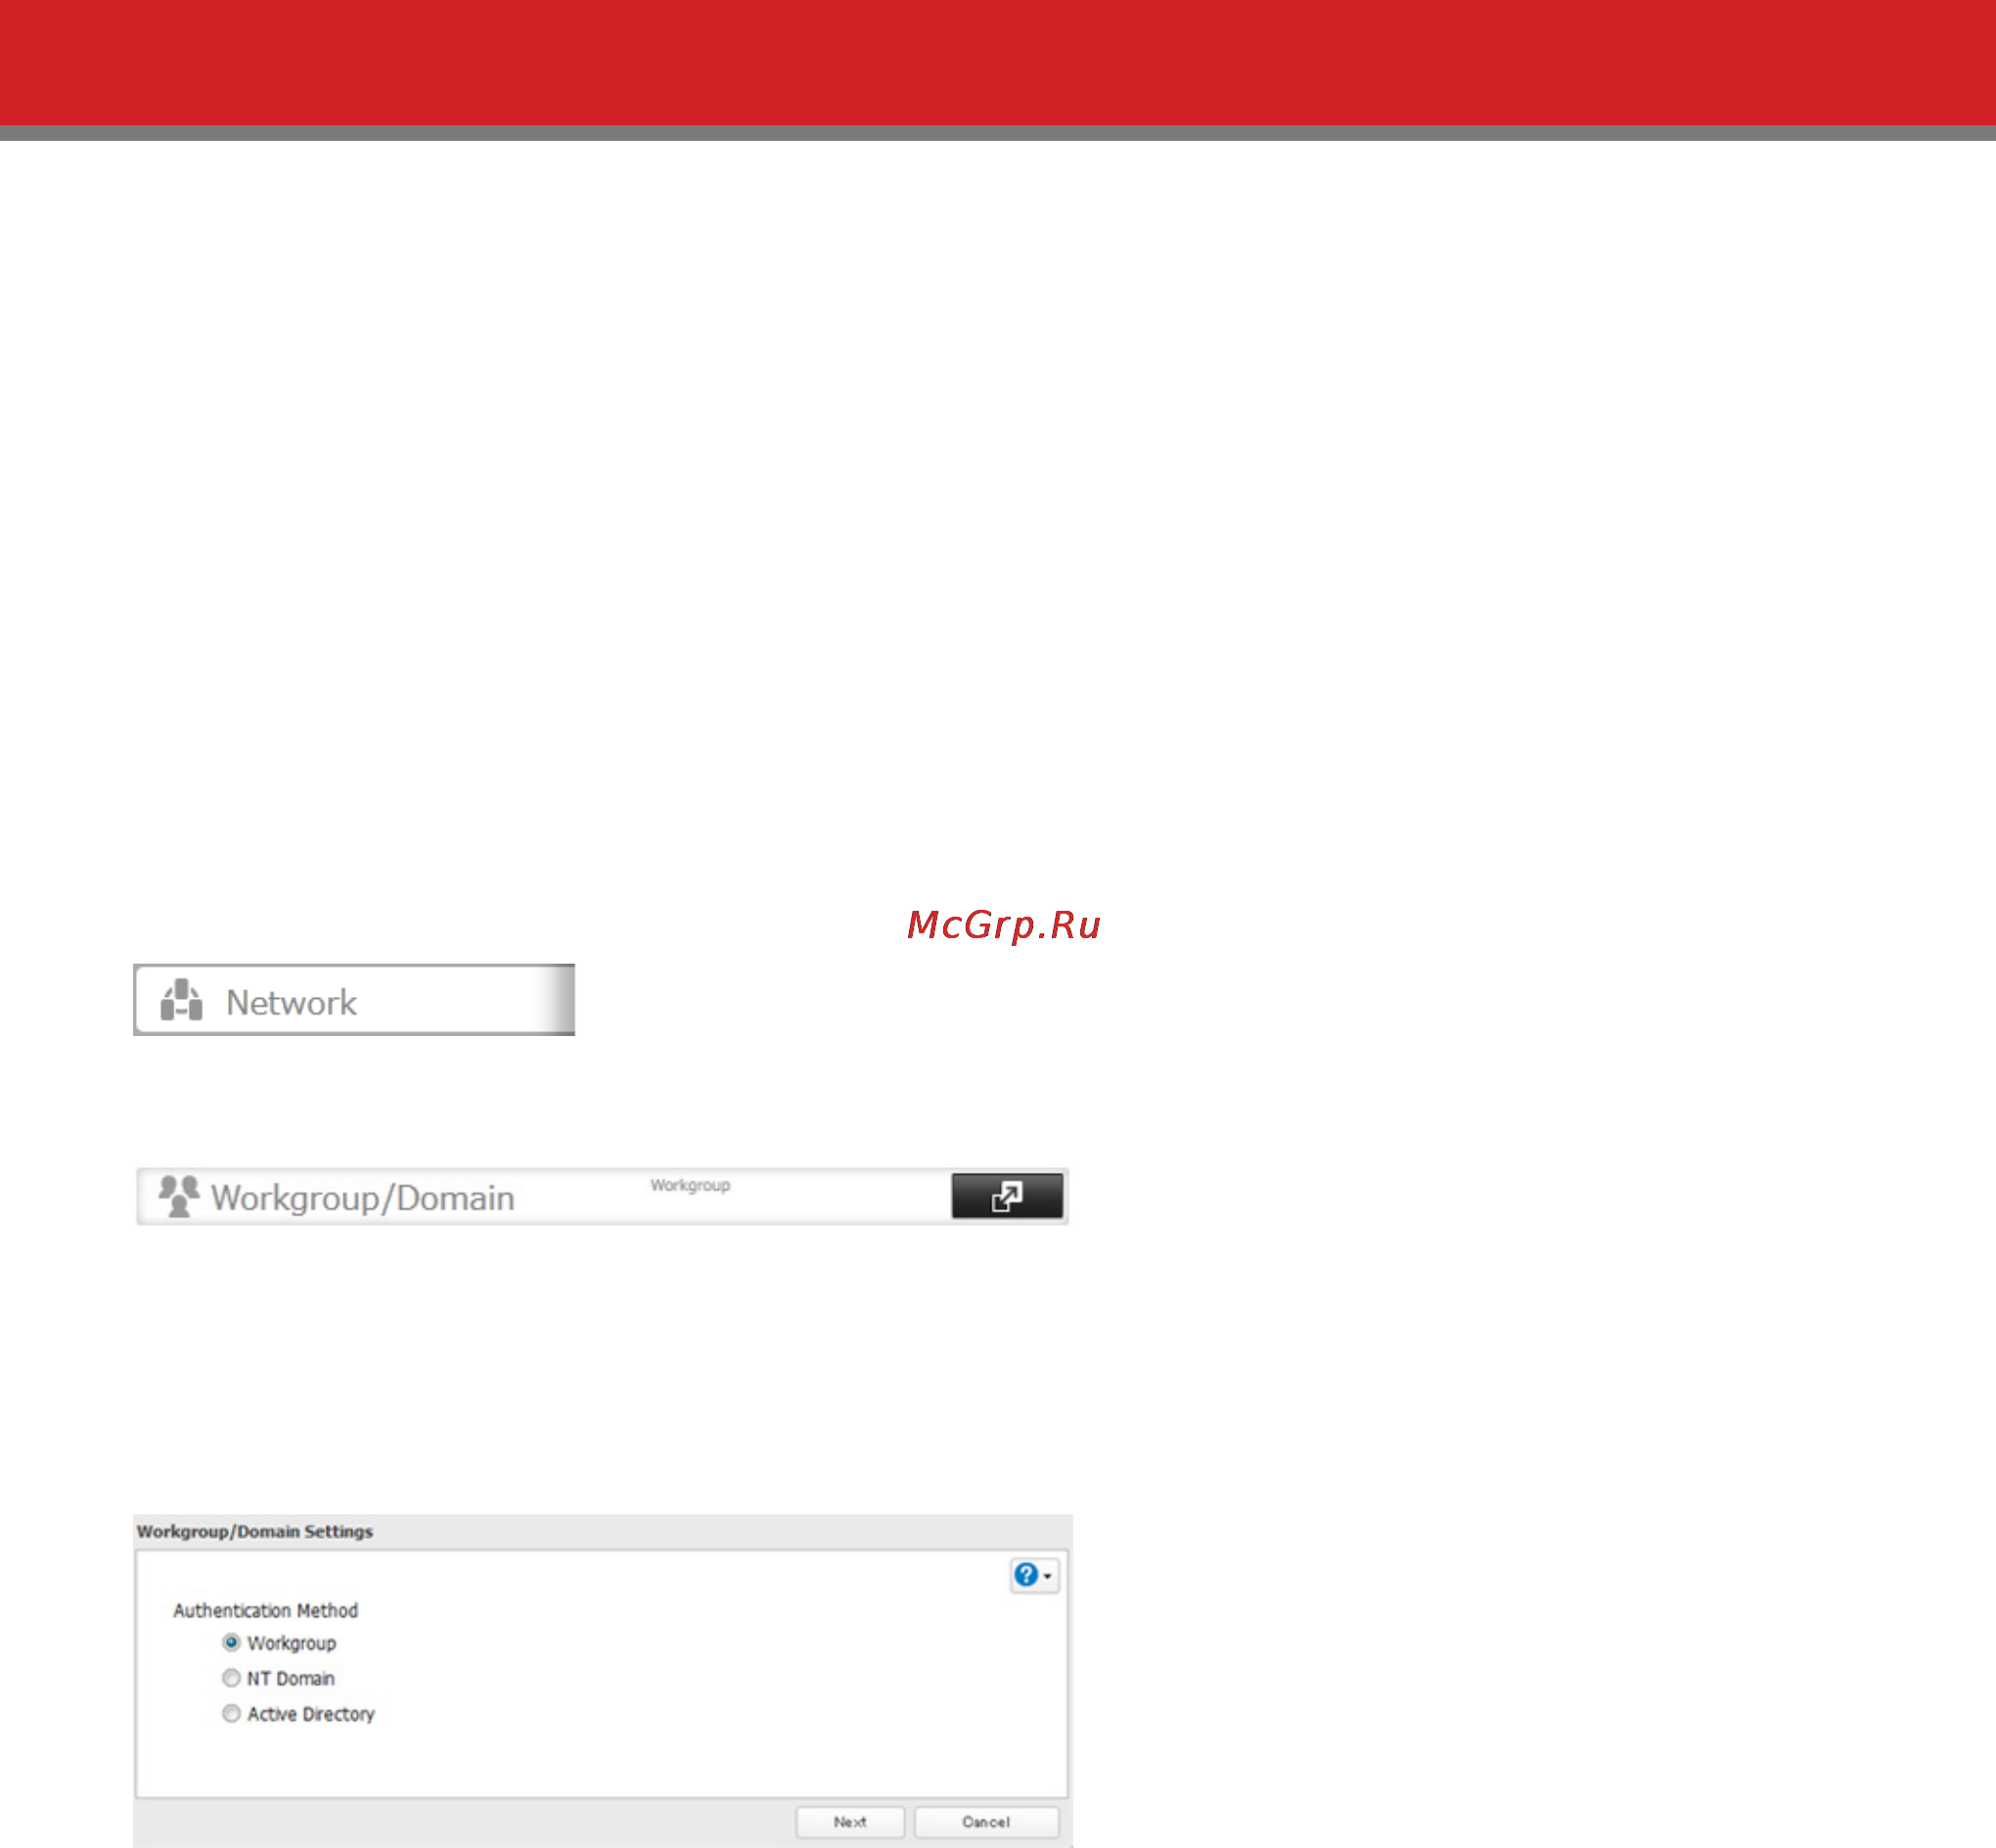The height and width of the screenshot is (1848, 1996).
Task: Click the Workgroup/Domain users icon
Action: (179, 1196)
